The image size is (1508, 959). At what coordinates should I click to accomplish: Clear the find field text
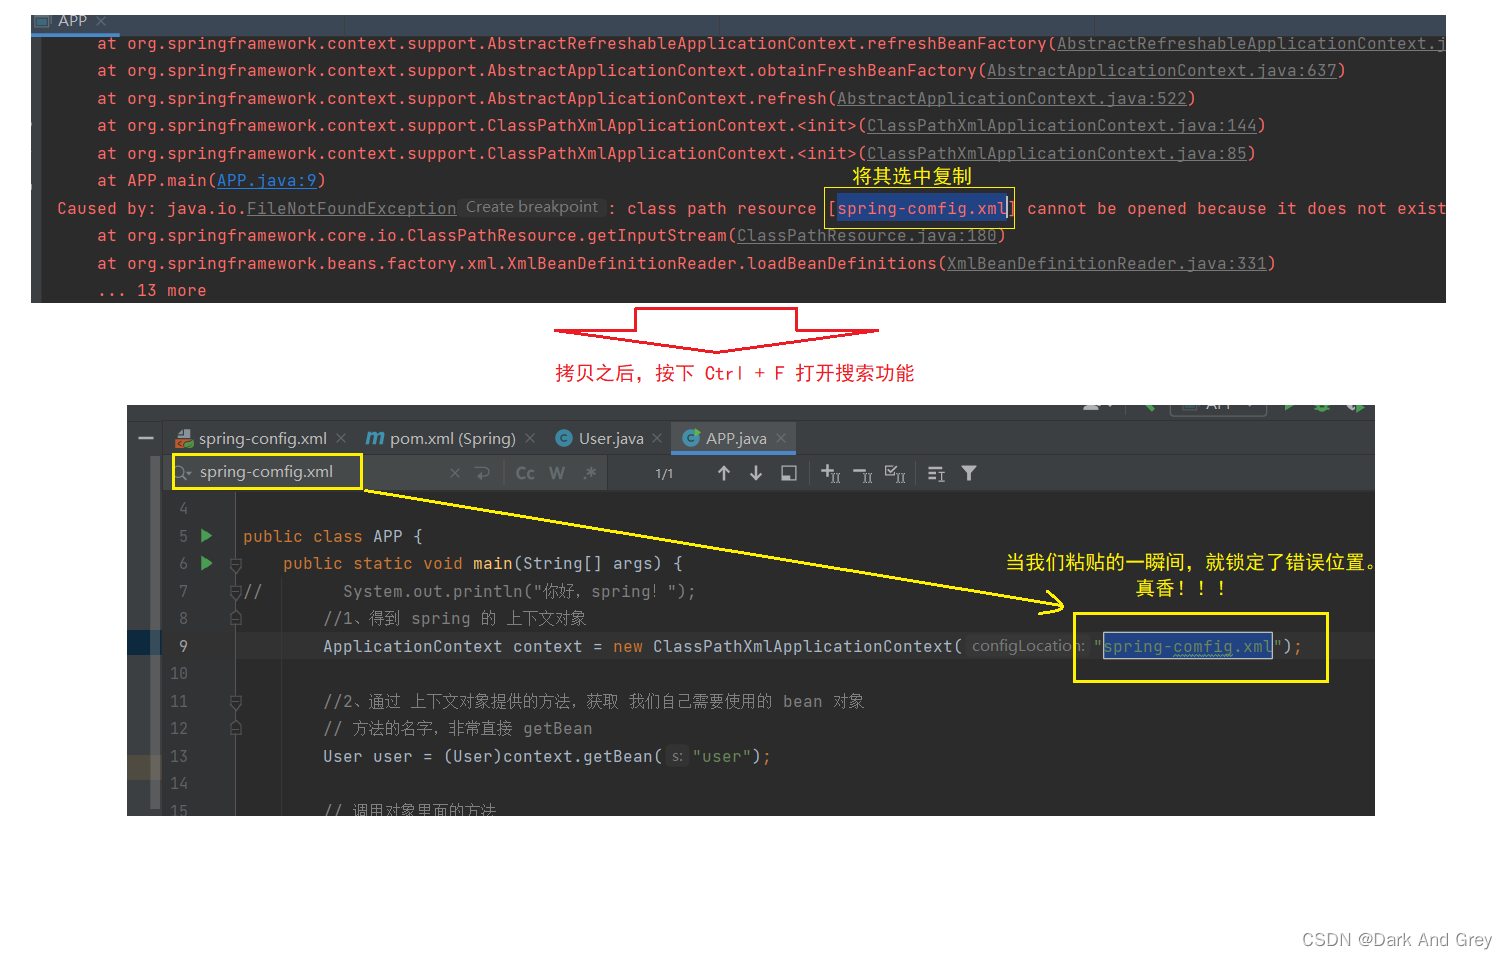click(455, 473)
